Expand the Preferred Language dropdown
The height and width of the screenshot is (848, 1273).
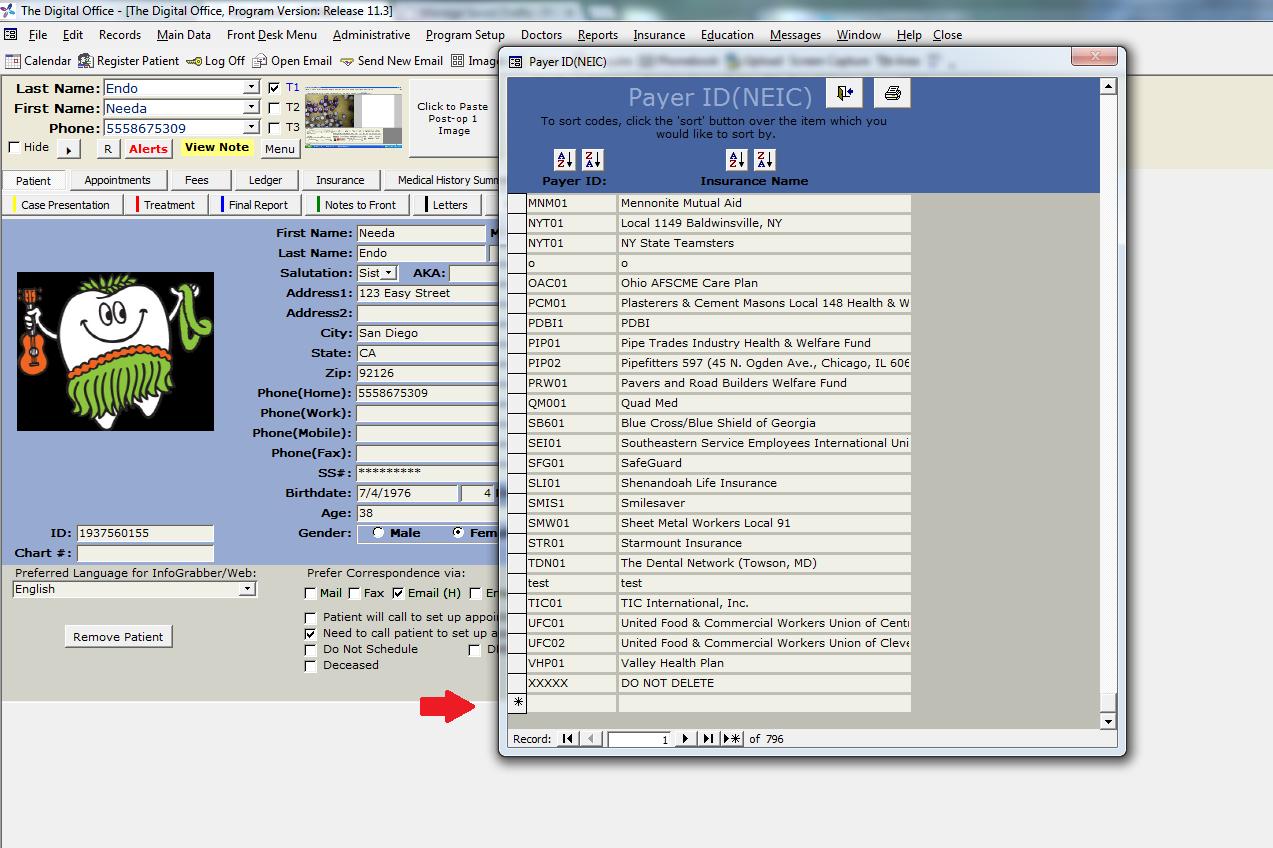coord(247,589)
